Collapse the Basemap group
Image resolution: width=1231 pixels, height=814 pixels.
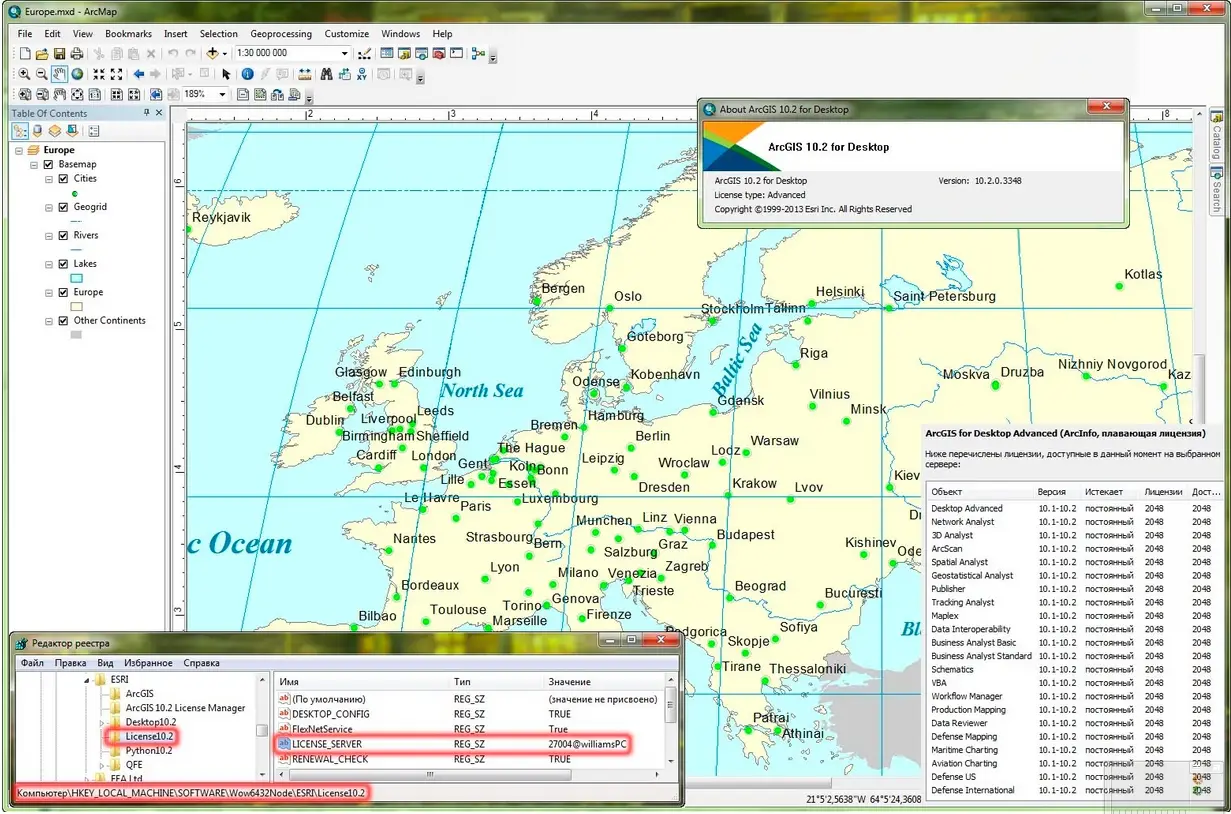(x=34, y=164)
